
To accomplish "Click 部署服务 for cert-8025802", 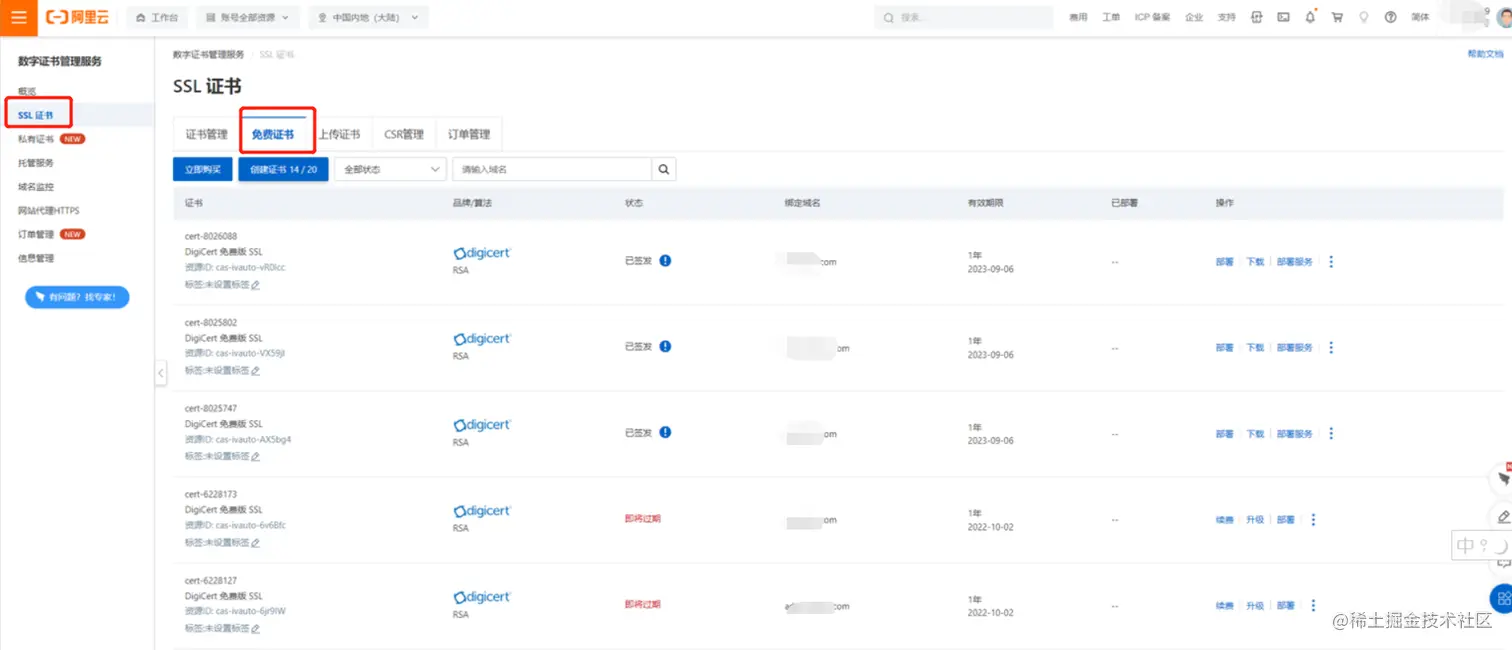I will [x=1295, y=348].
